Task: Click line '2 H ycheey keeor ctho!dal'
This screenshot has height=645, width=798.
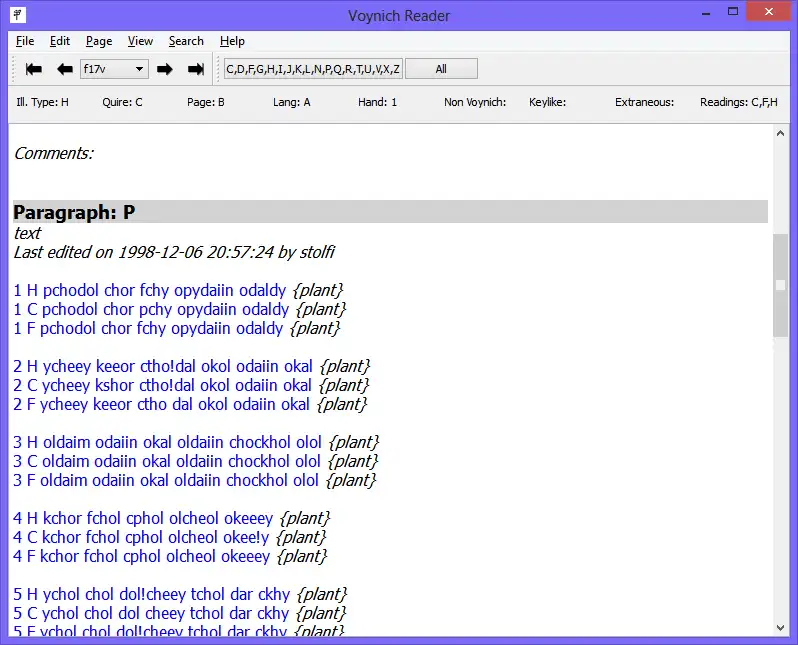Action: pos(192,366)
